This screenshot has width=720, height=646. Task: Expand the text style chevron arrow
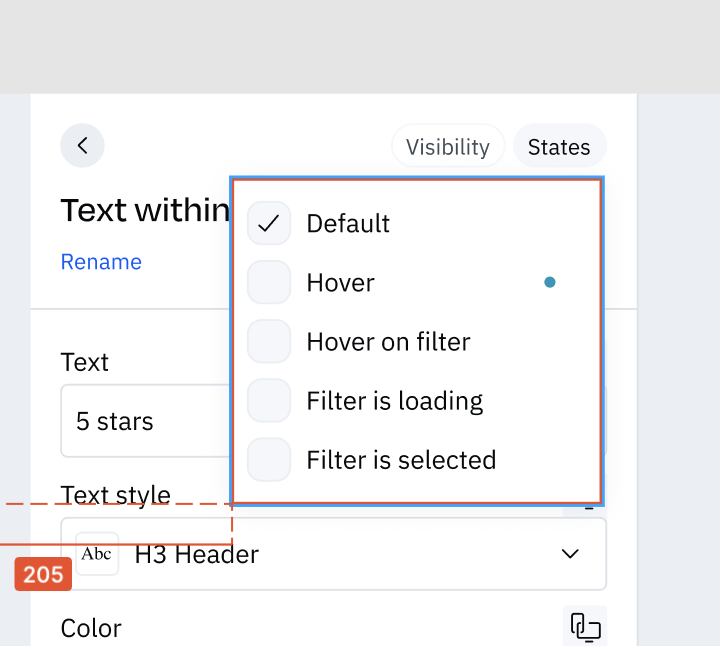570,554
